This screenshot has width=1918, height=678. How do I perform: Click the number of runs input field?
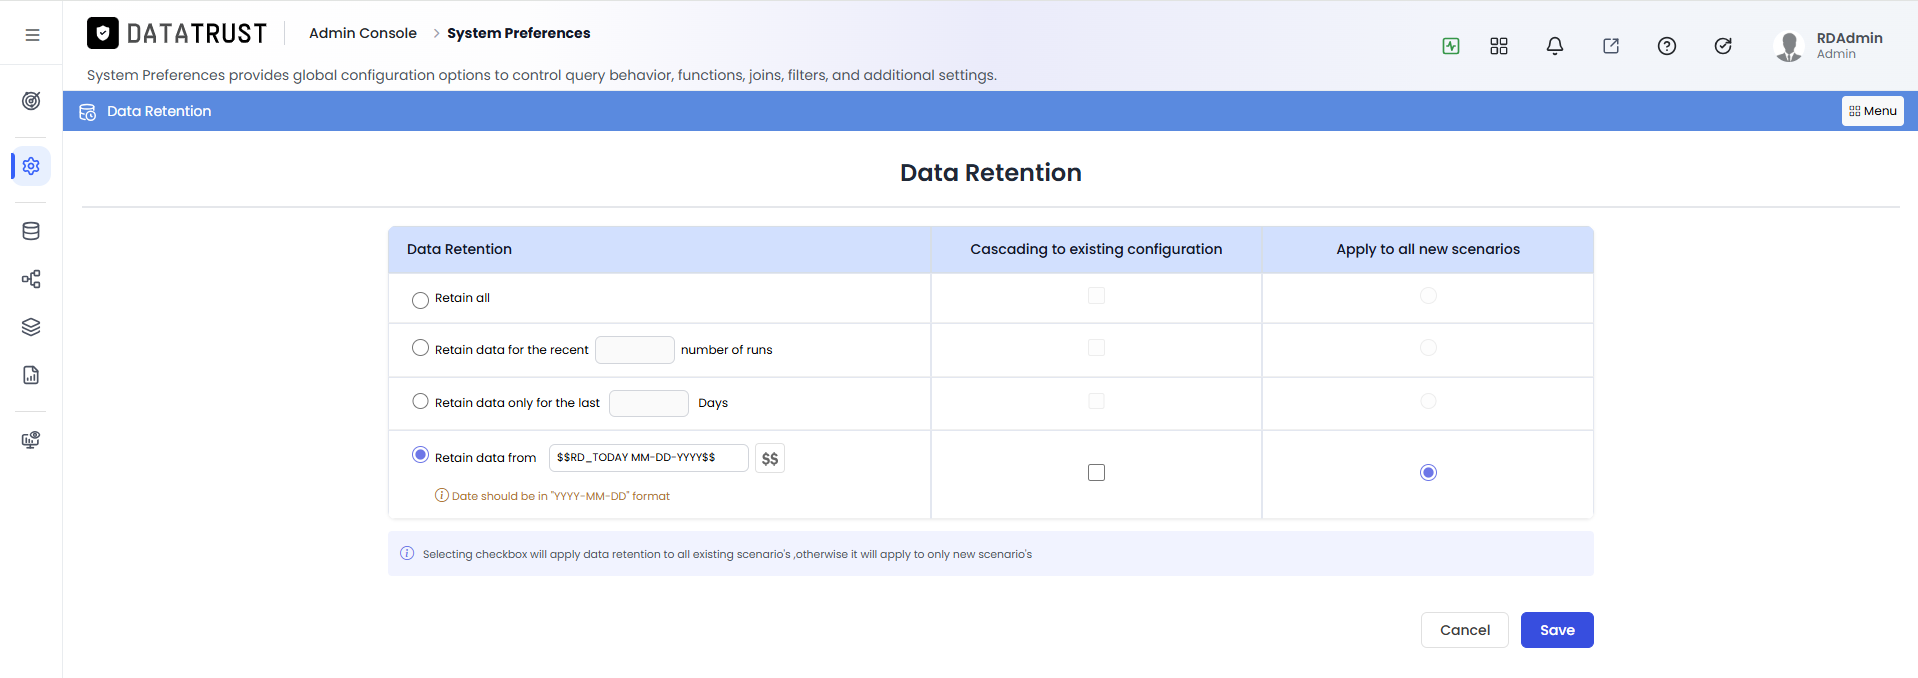pyautogui.click(x=635, y=350)
